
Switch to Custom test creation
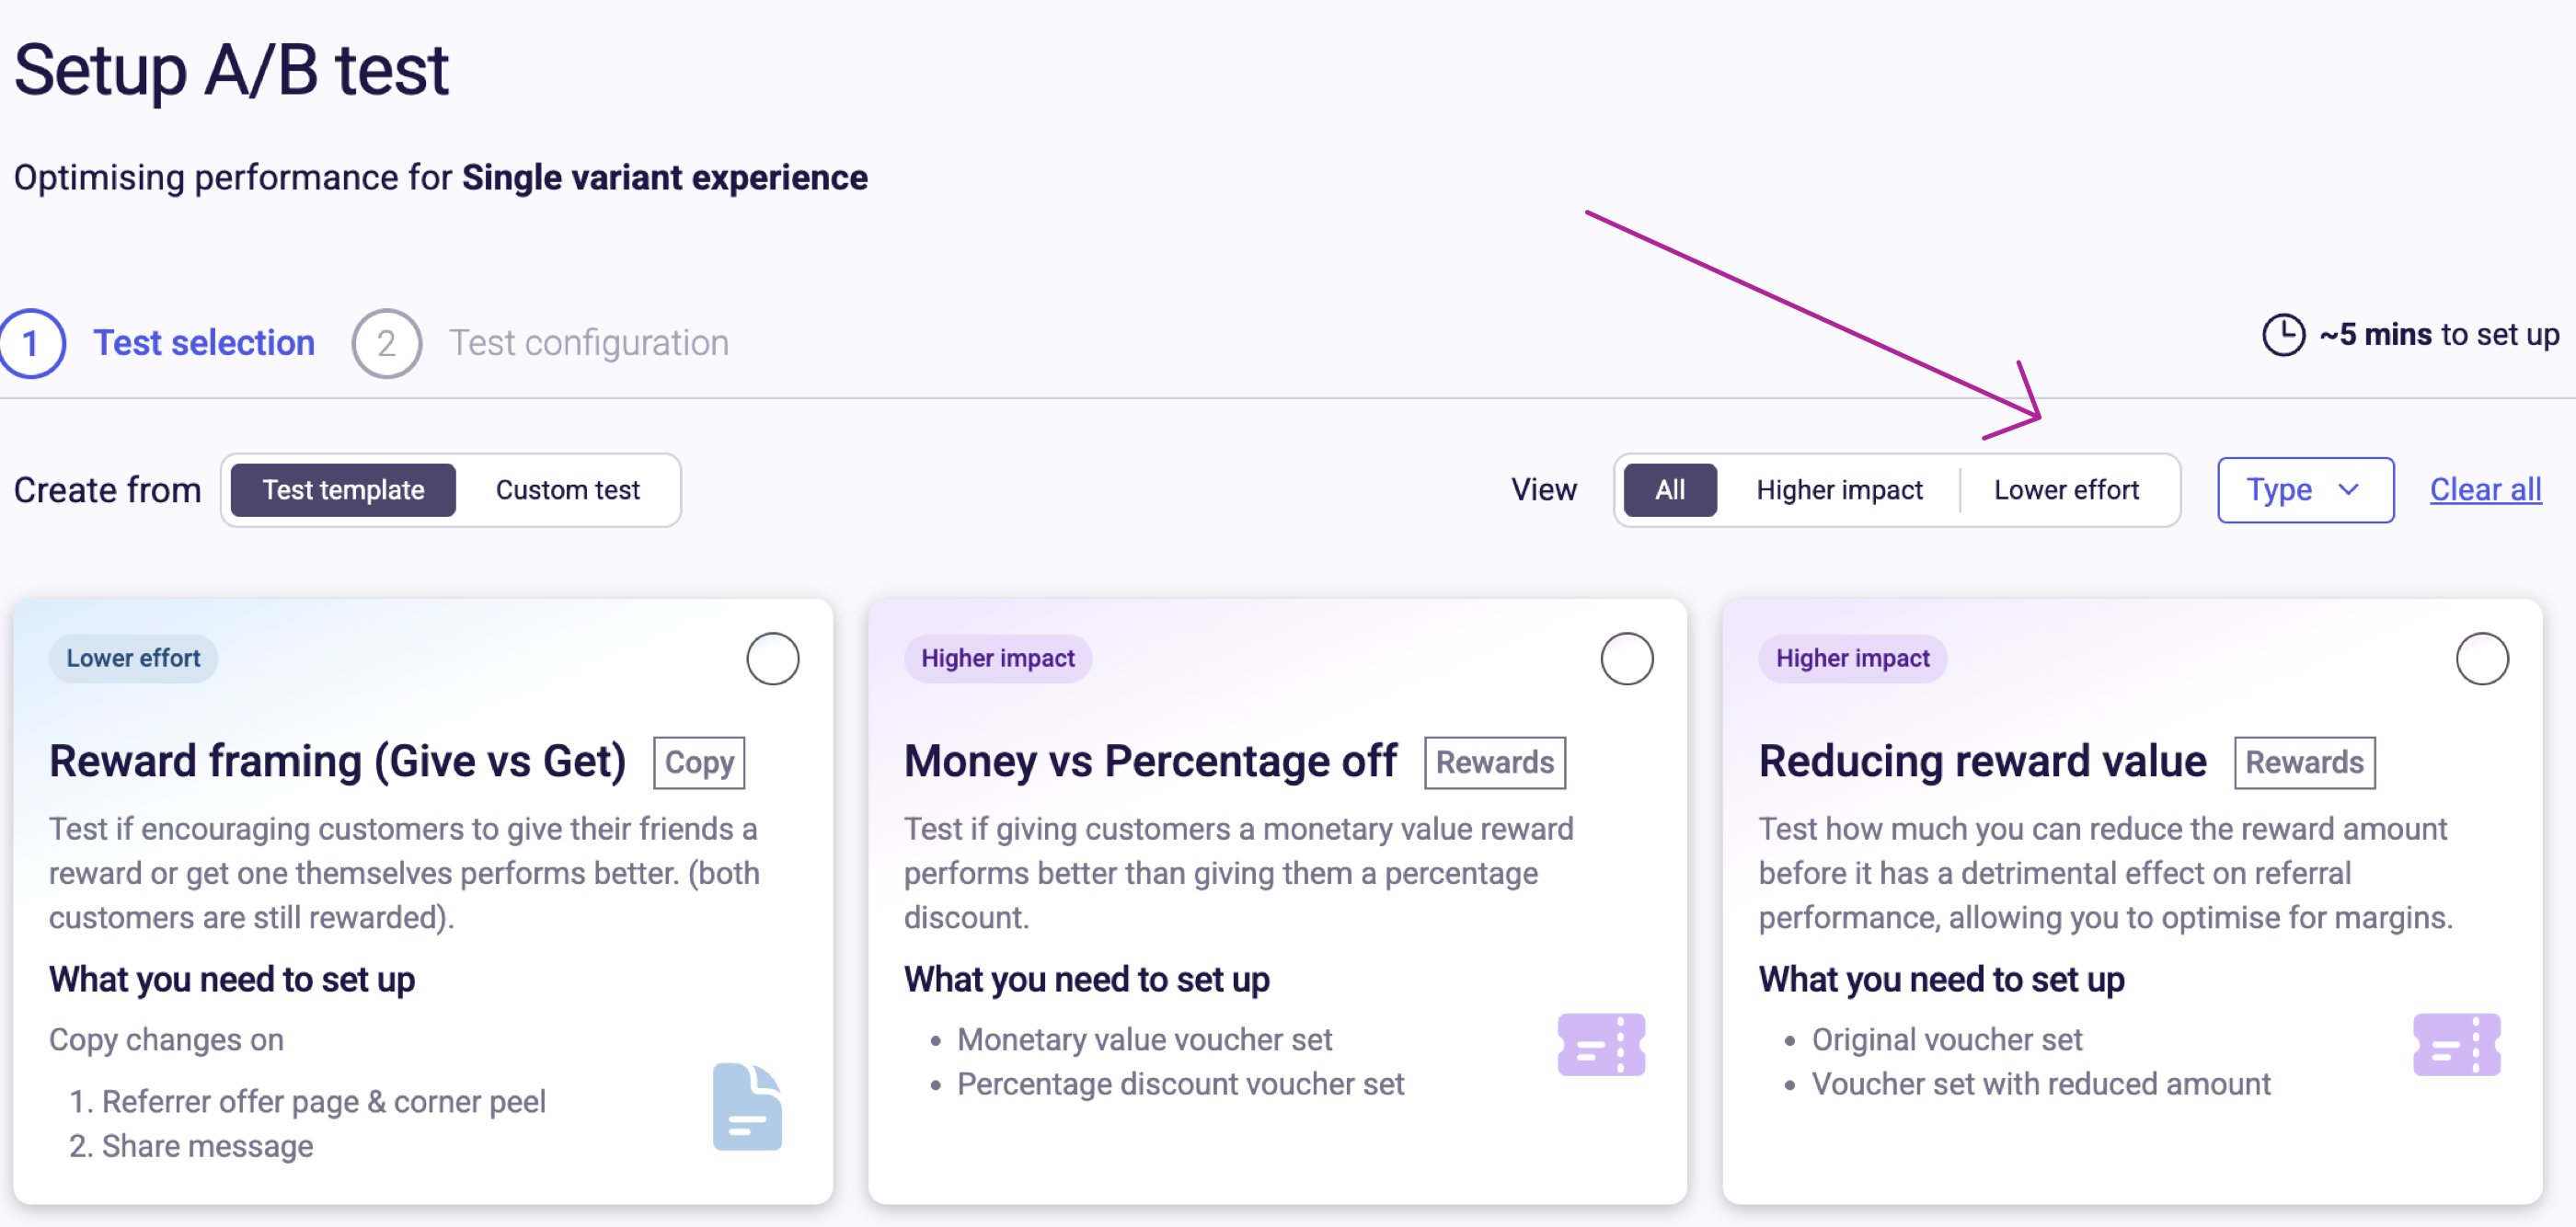567,490
